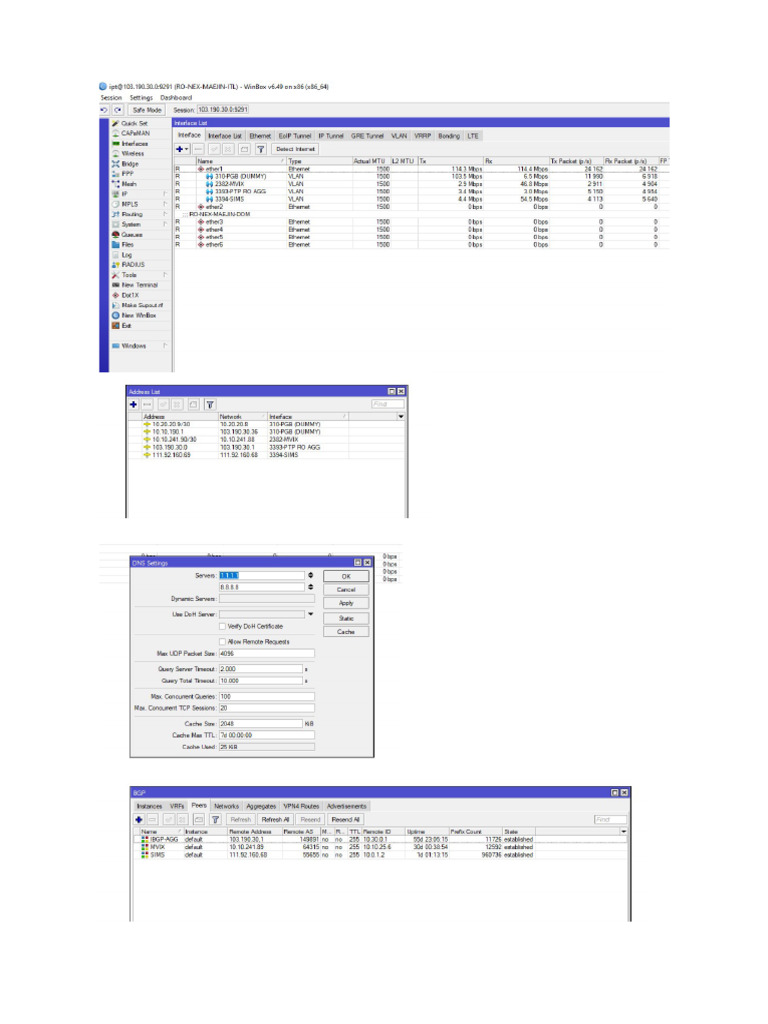The image size is (768, 1024).
Task: Open Quick Set in the sidebar
Action: point(134,123)
